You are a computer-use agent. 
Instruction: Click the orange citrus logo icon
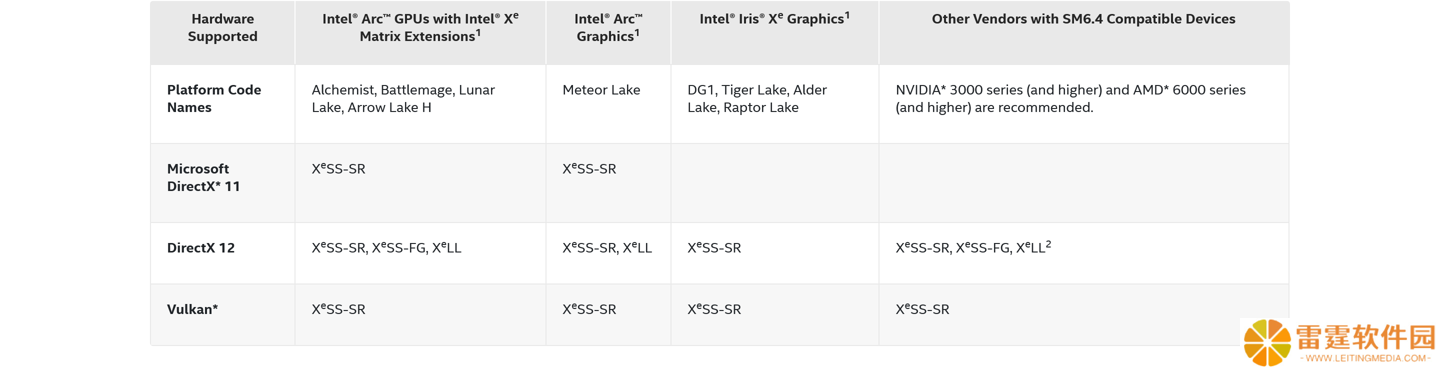pos(1267,343)
